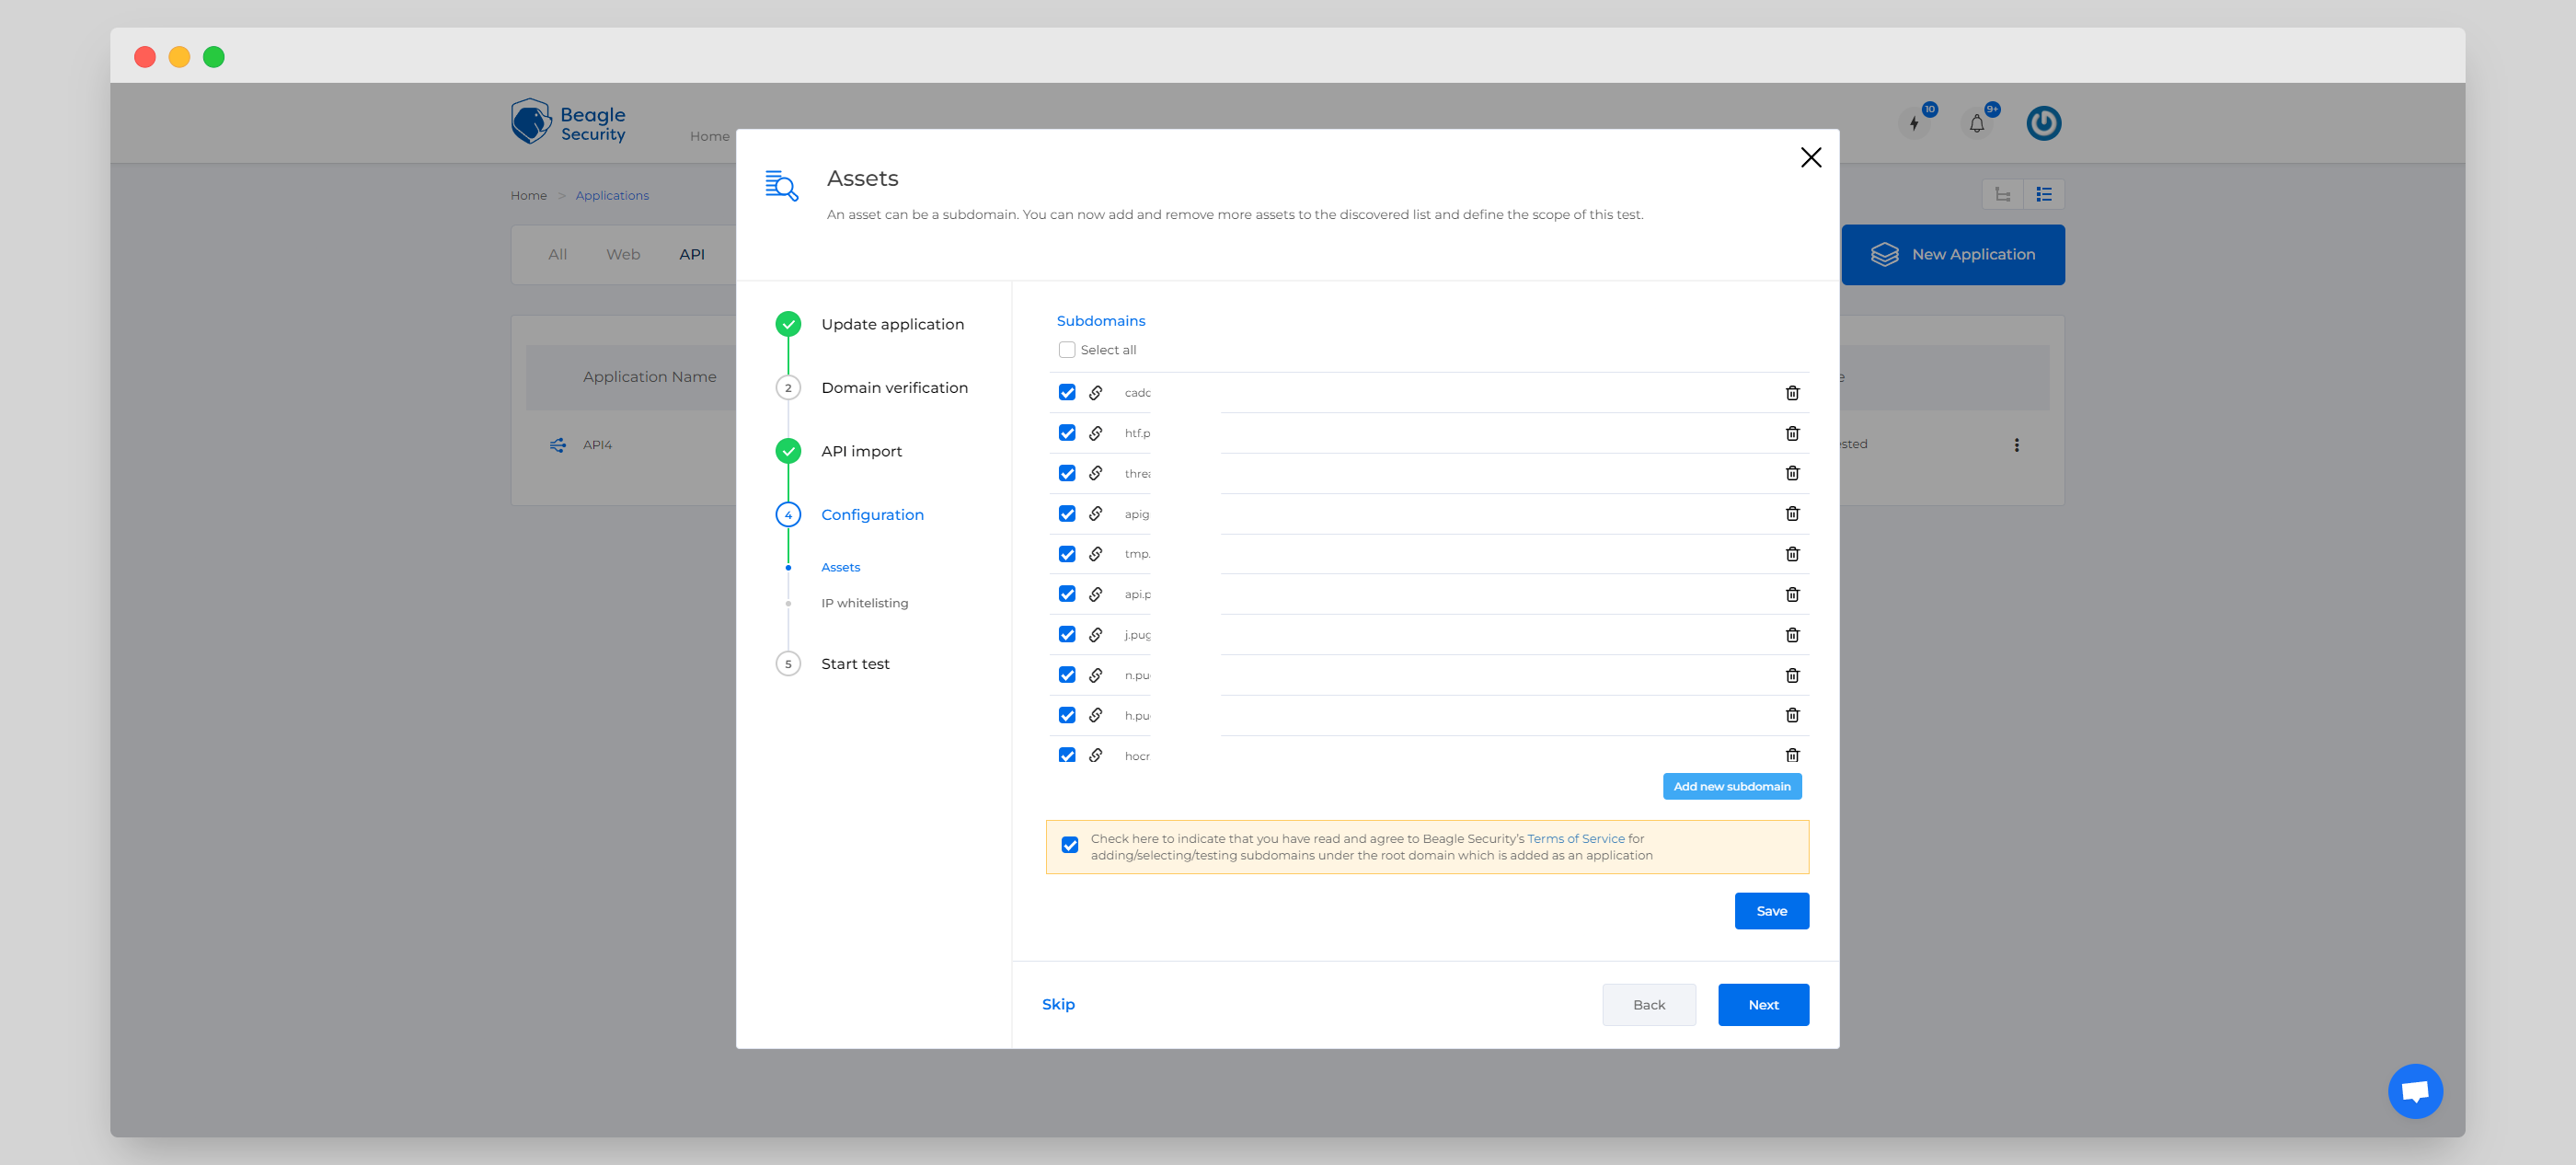
Task: Delete the cadc subdomain row
Action: coord(1792,393)
